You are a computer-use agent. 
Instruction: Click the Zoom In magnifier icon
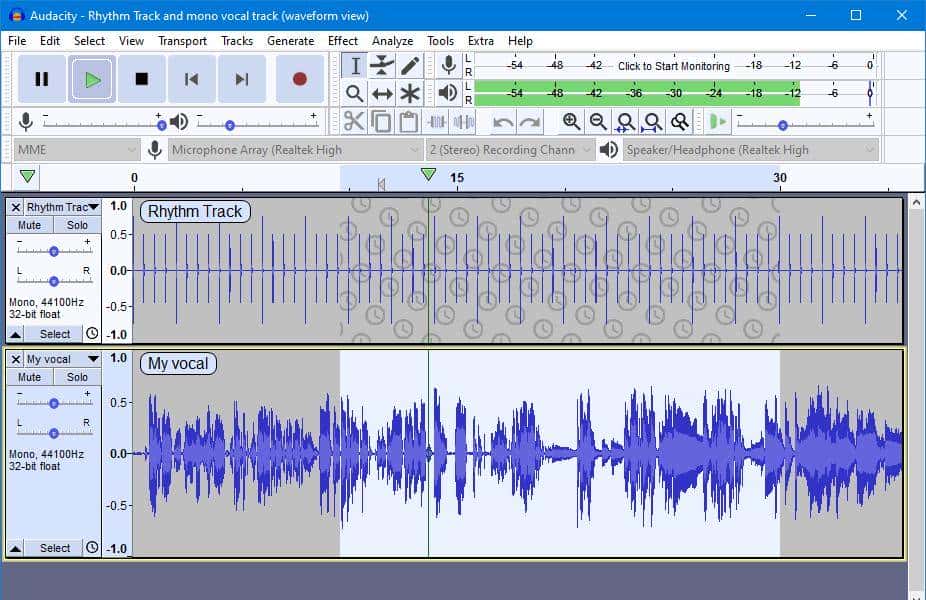[571, 121]
